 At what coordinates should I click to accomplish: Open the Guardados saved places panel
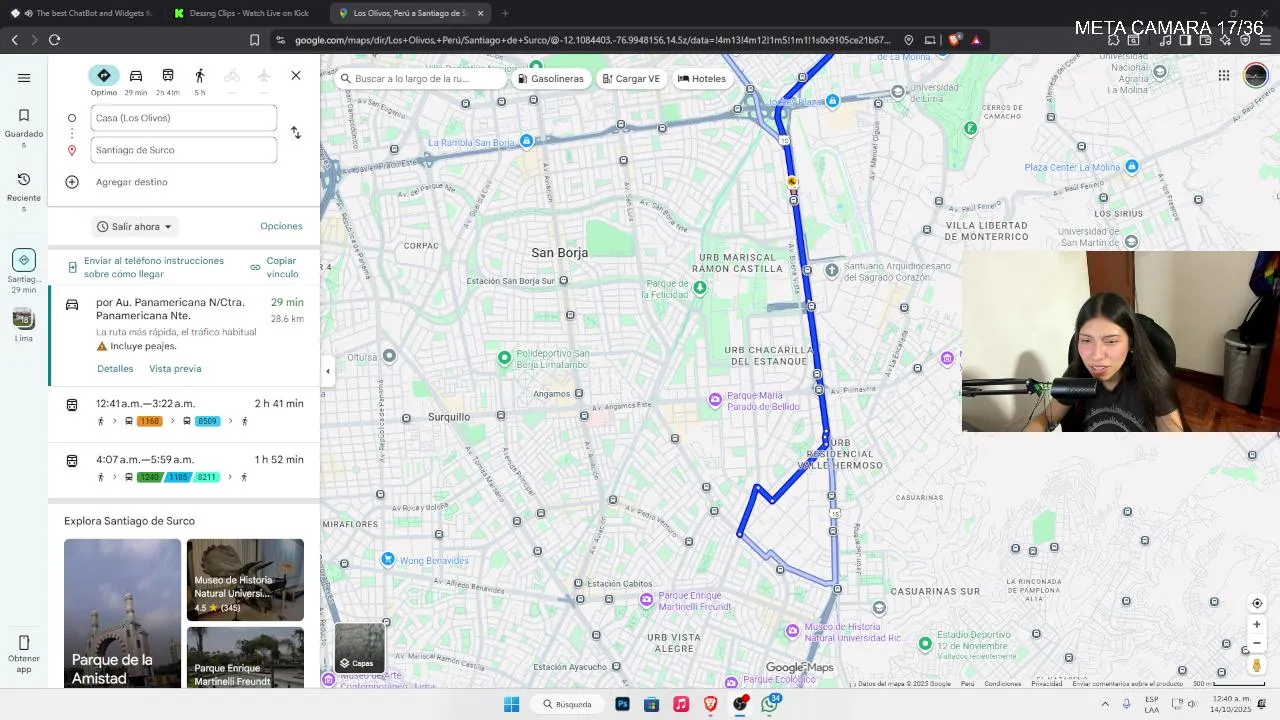coord(24,128)
